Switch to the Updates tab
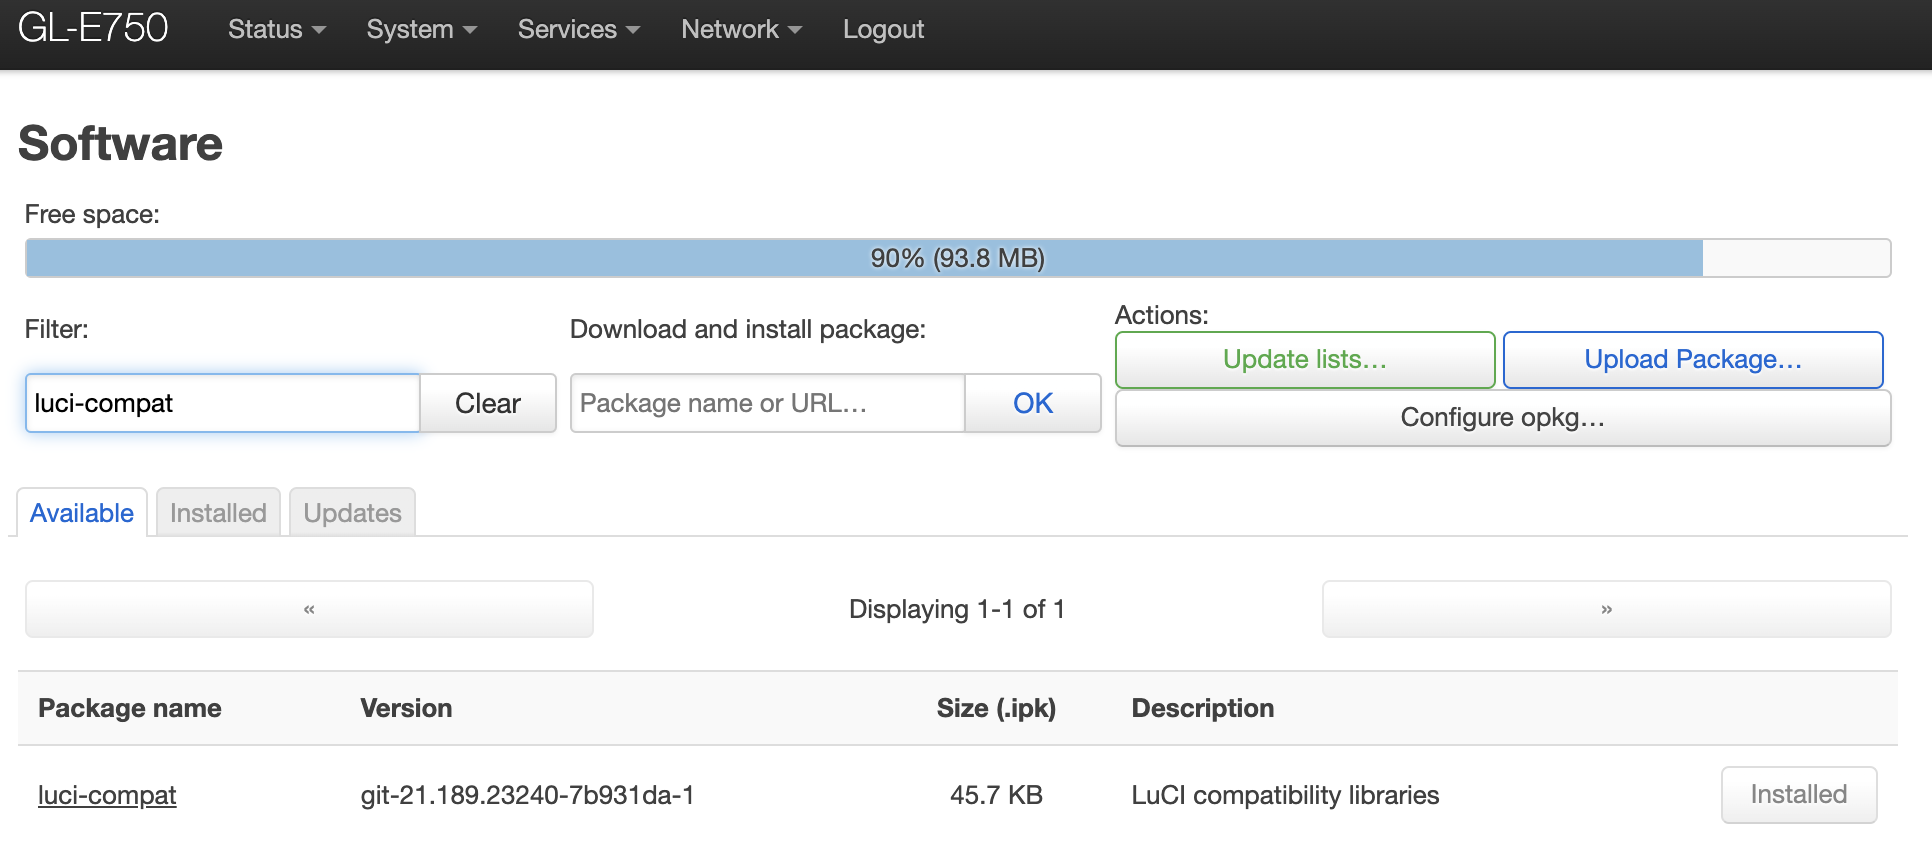 tap(352, 513)
